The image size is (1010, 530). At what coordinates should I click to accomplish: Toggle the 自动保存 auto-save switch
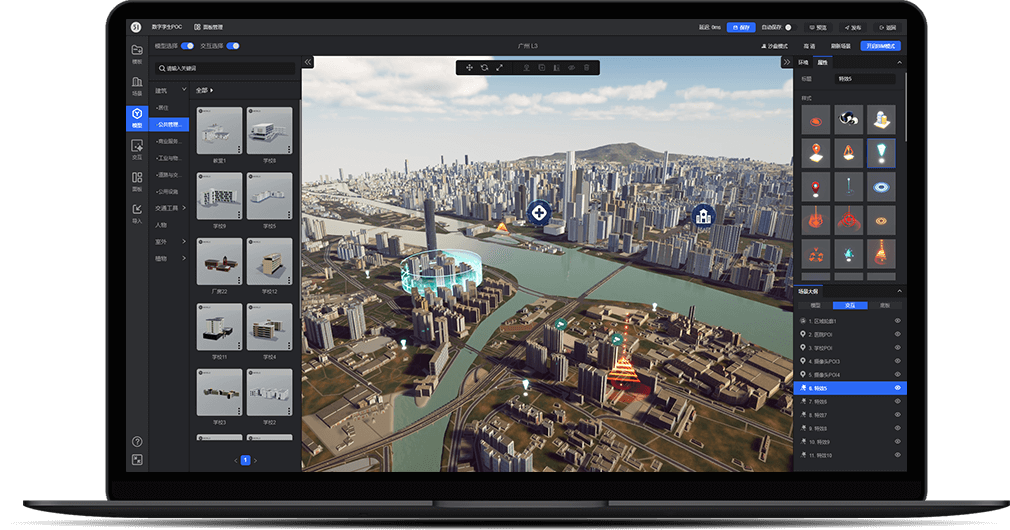click(x=788, y=27)
